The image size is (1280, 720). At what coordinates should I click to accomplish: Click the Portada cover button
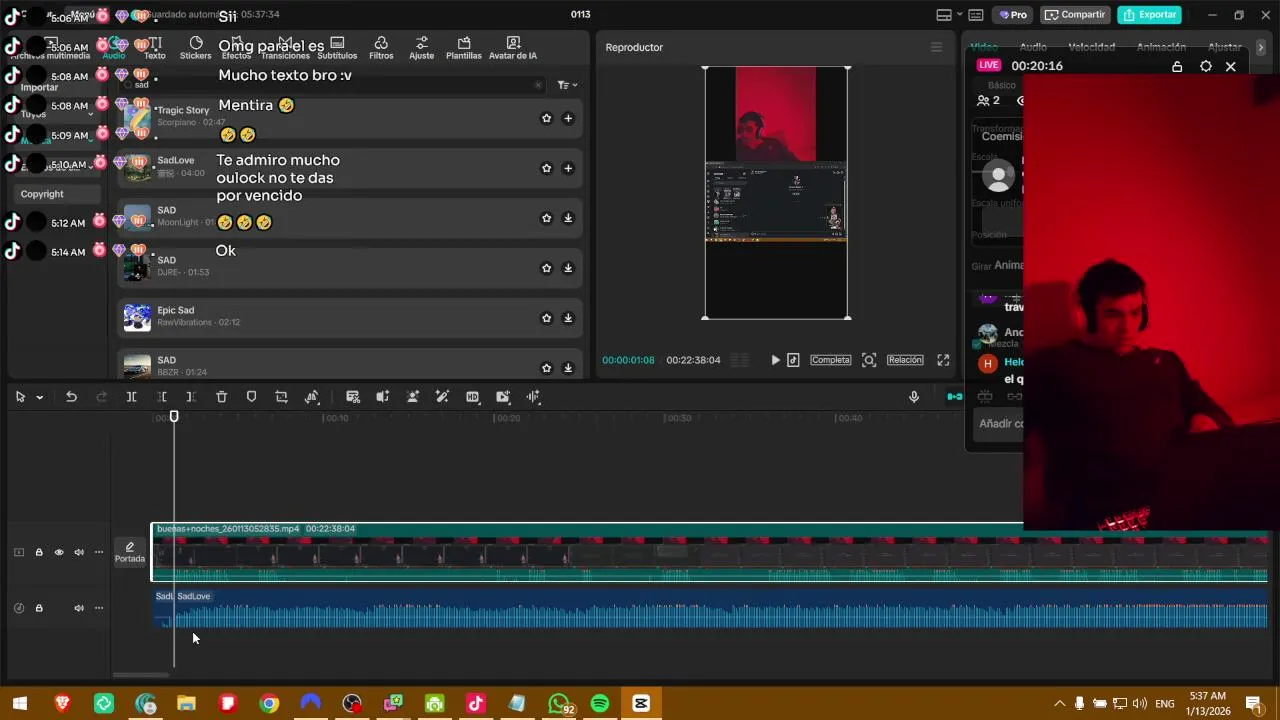[x=129, y=552]
